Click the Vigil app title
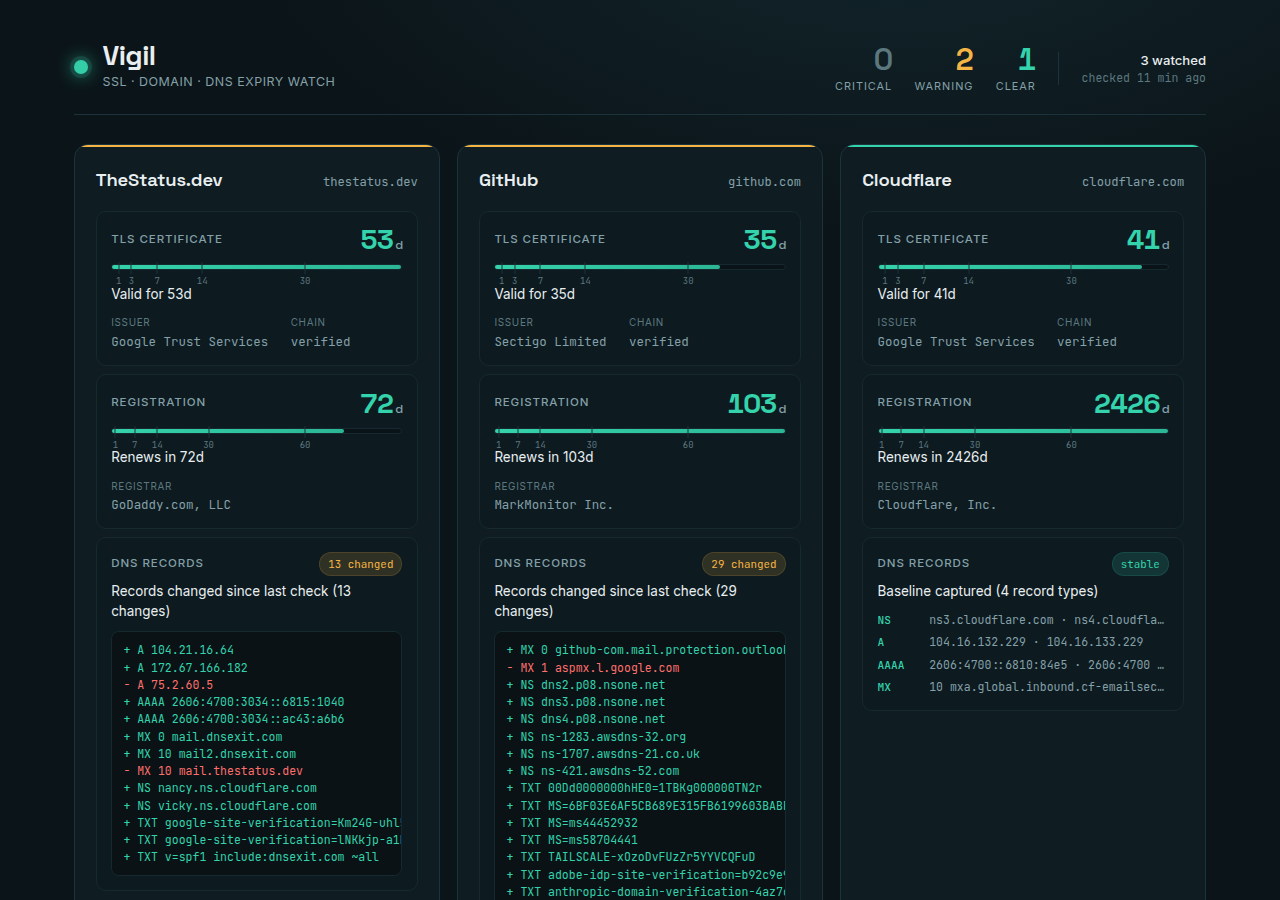 129,56
